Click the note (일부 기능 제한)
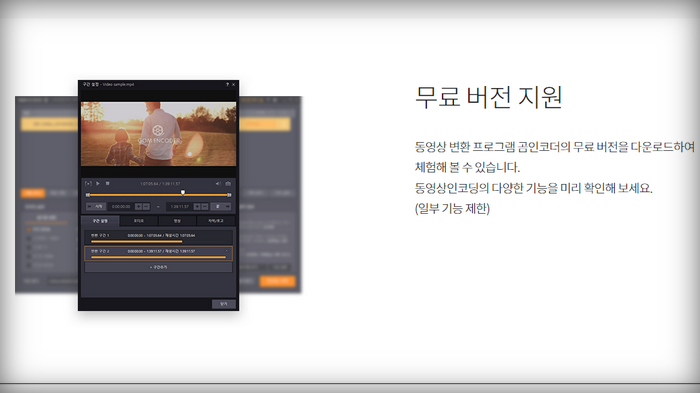The height and width of the screenshot is (393, 700). coord(452,209)
